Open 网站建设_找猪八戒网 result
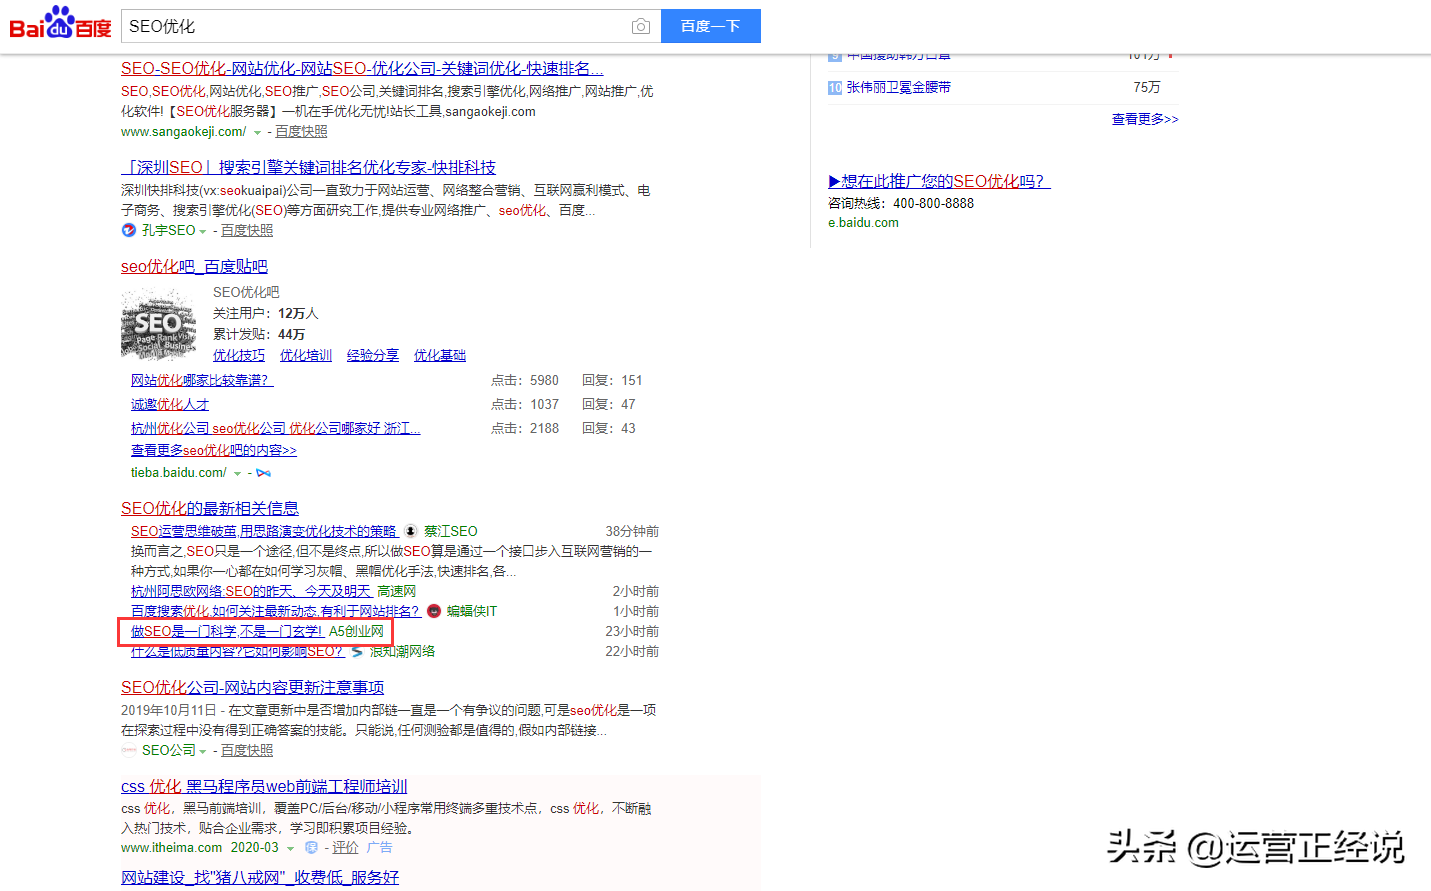Screen dimensions: 1431x891 click(260, 877)
